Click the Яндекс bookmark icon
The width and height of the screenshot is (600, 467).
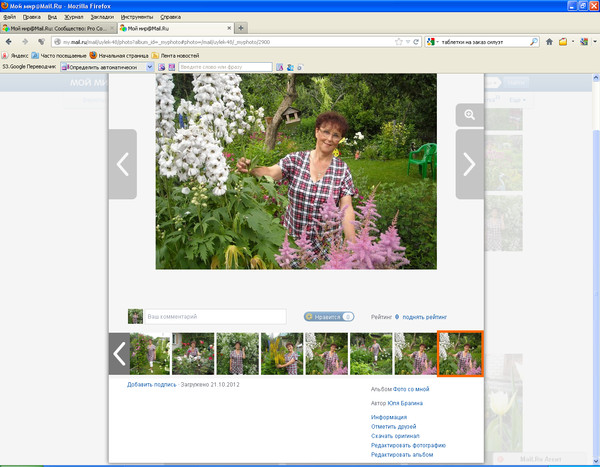coord(5,56)
